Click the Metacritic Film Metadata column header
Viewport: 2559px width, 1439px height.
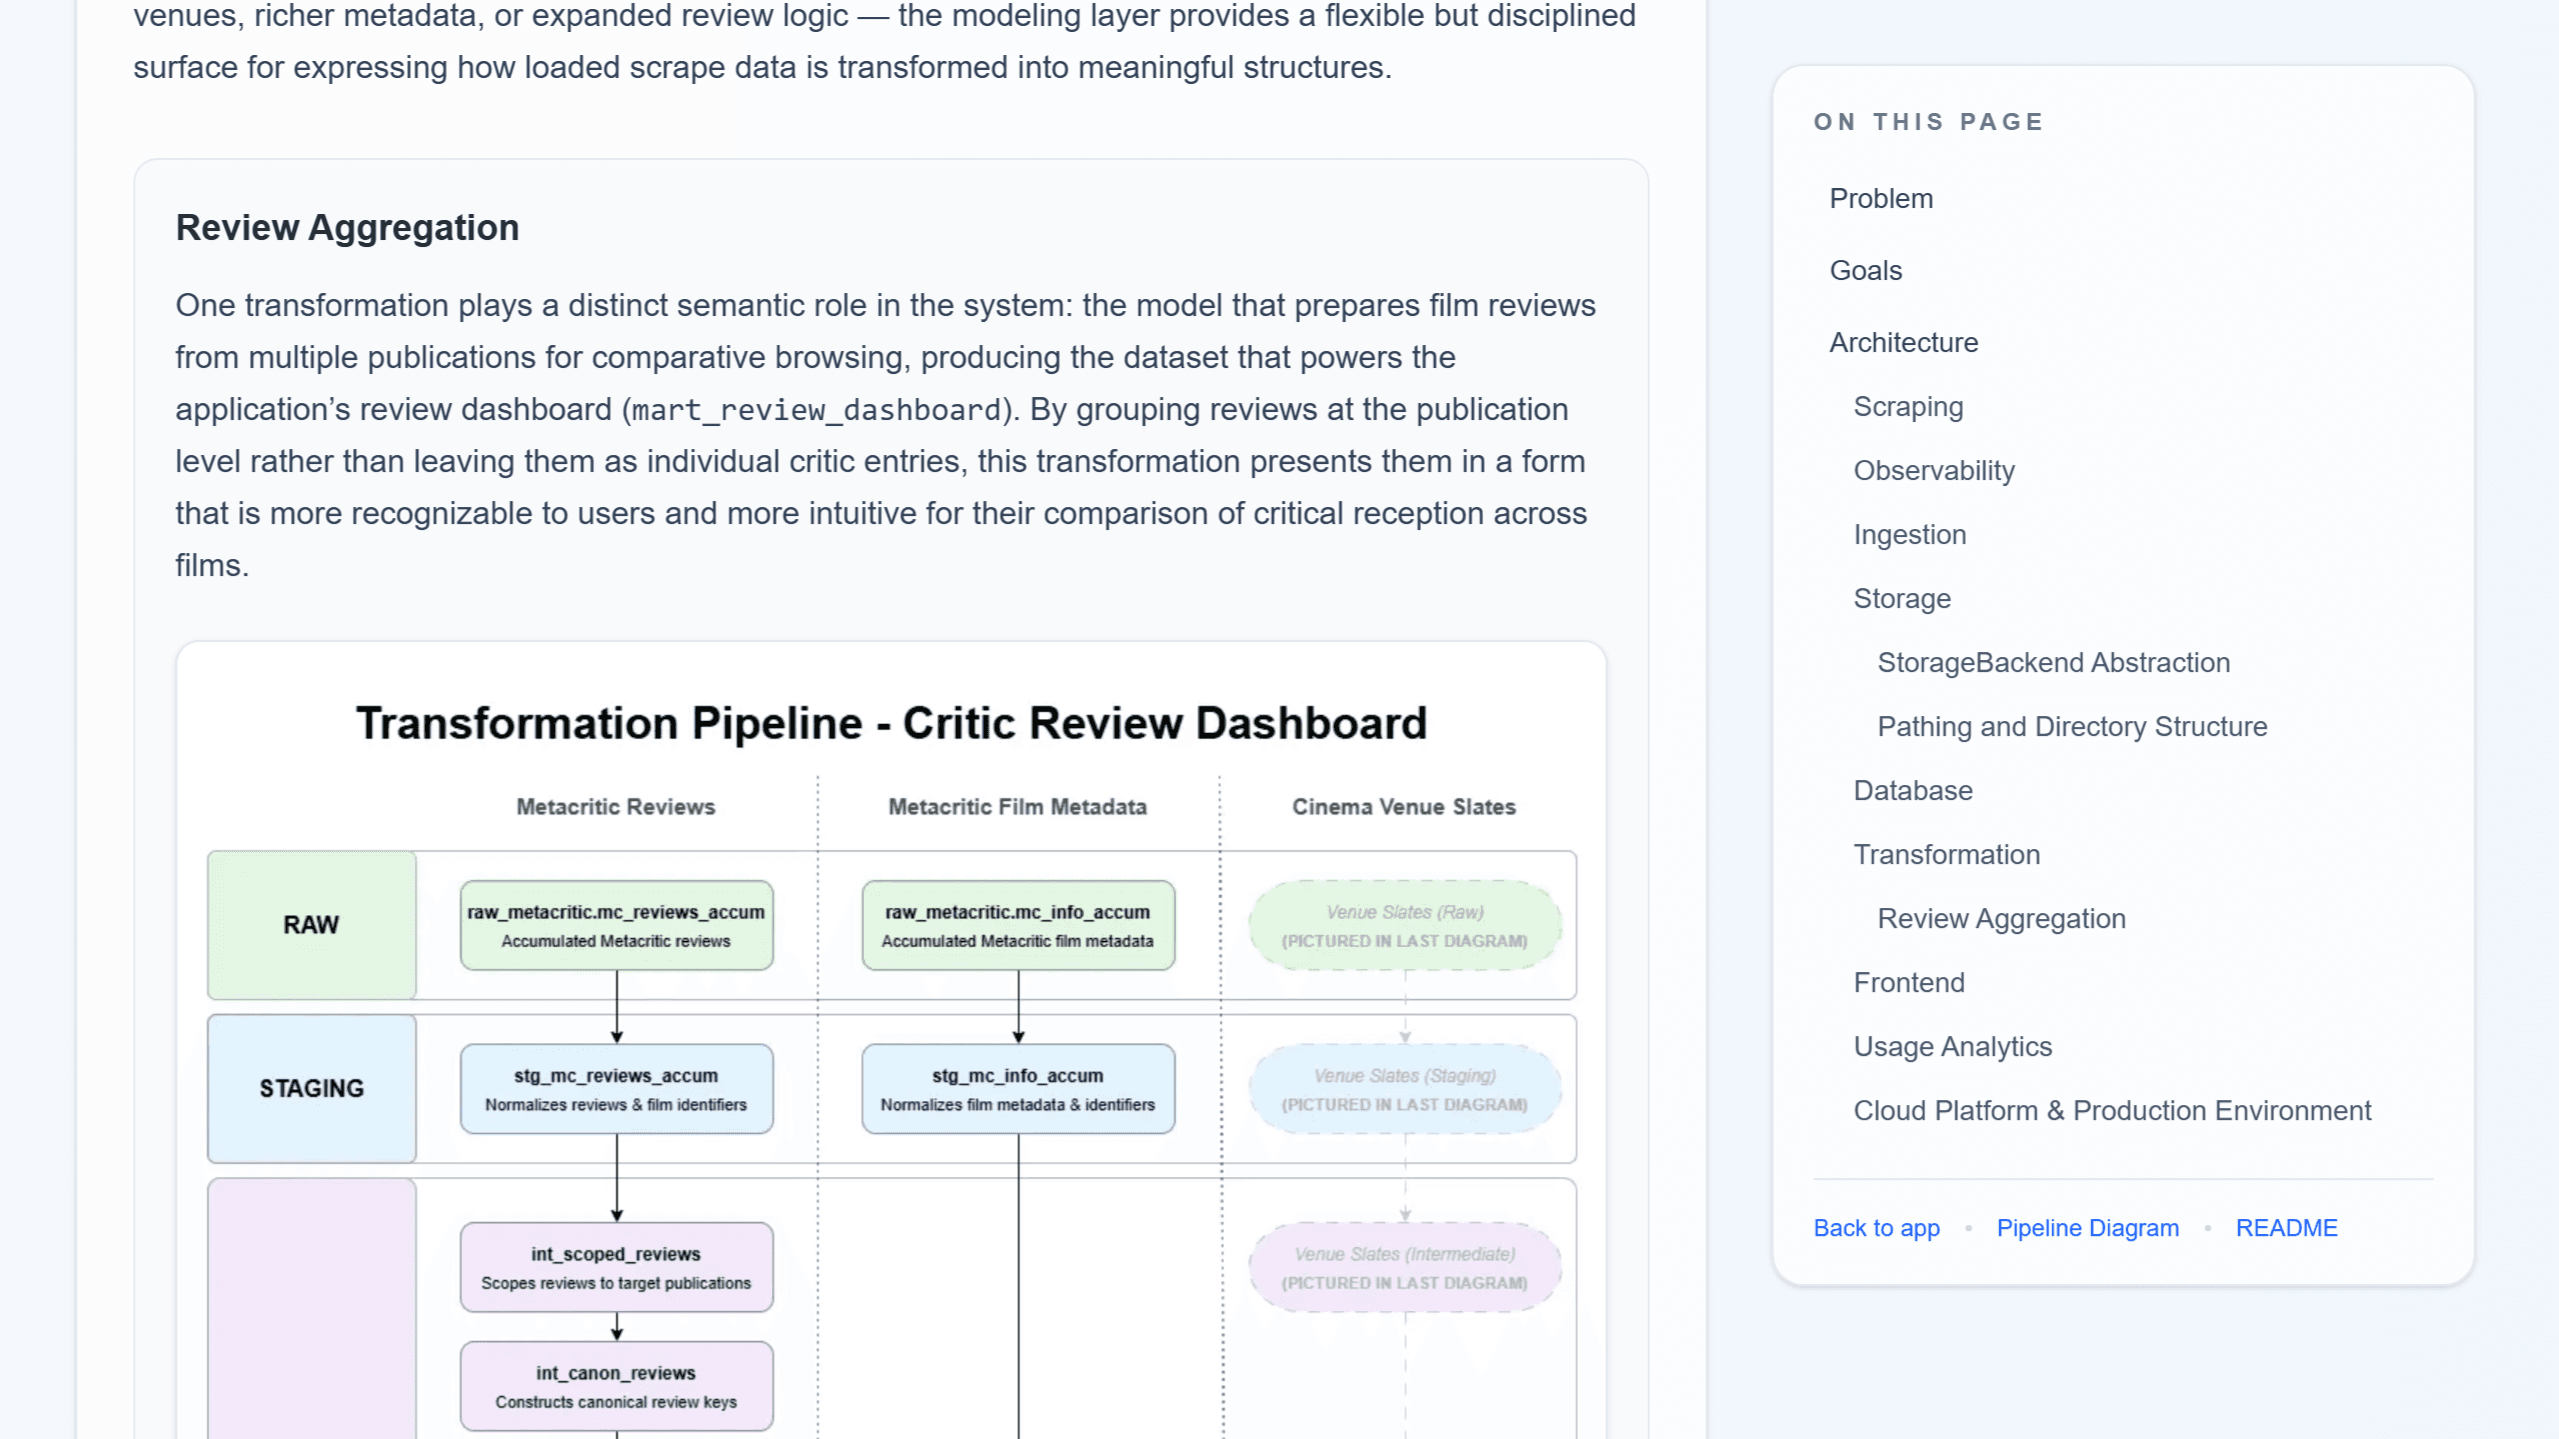coord(1017,807)
